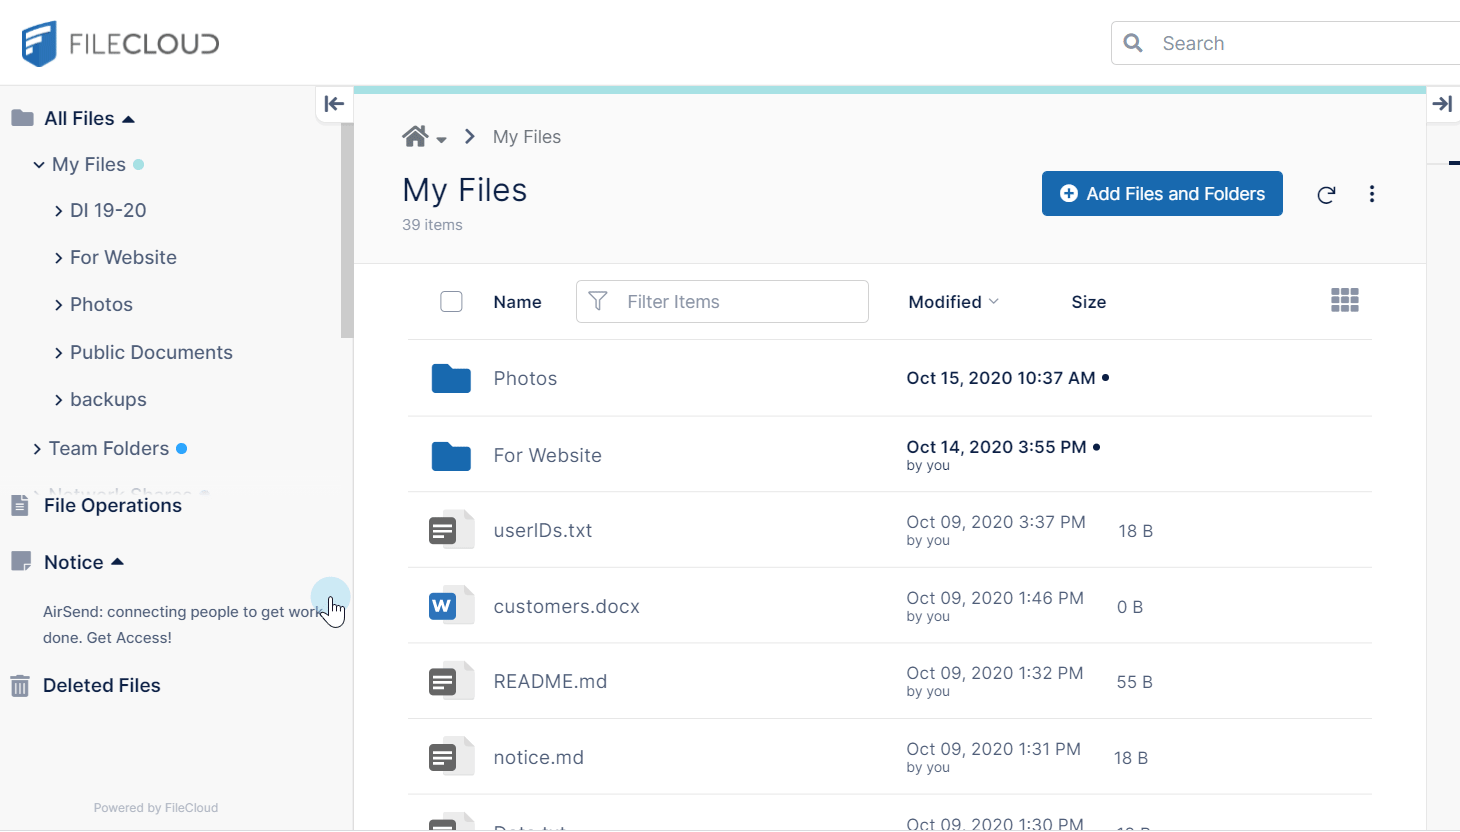
Task: Open the Modified sort dropdown
Action: tap(953, 302)
